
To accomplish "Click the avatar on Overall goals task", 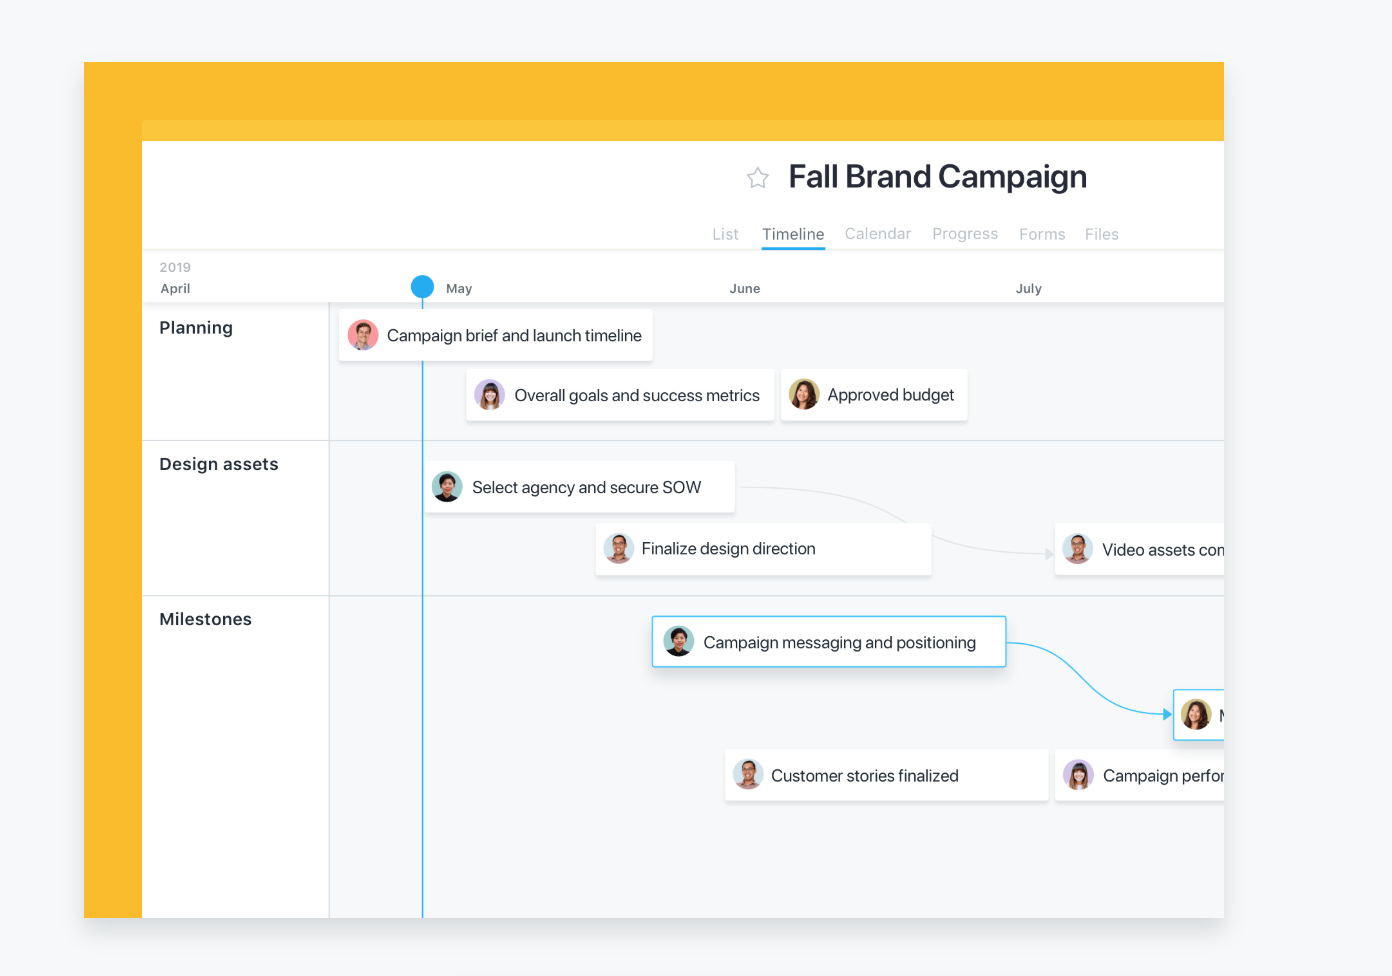I will point(489,394).
